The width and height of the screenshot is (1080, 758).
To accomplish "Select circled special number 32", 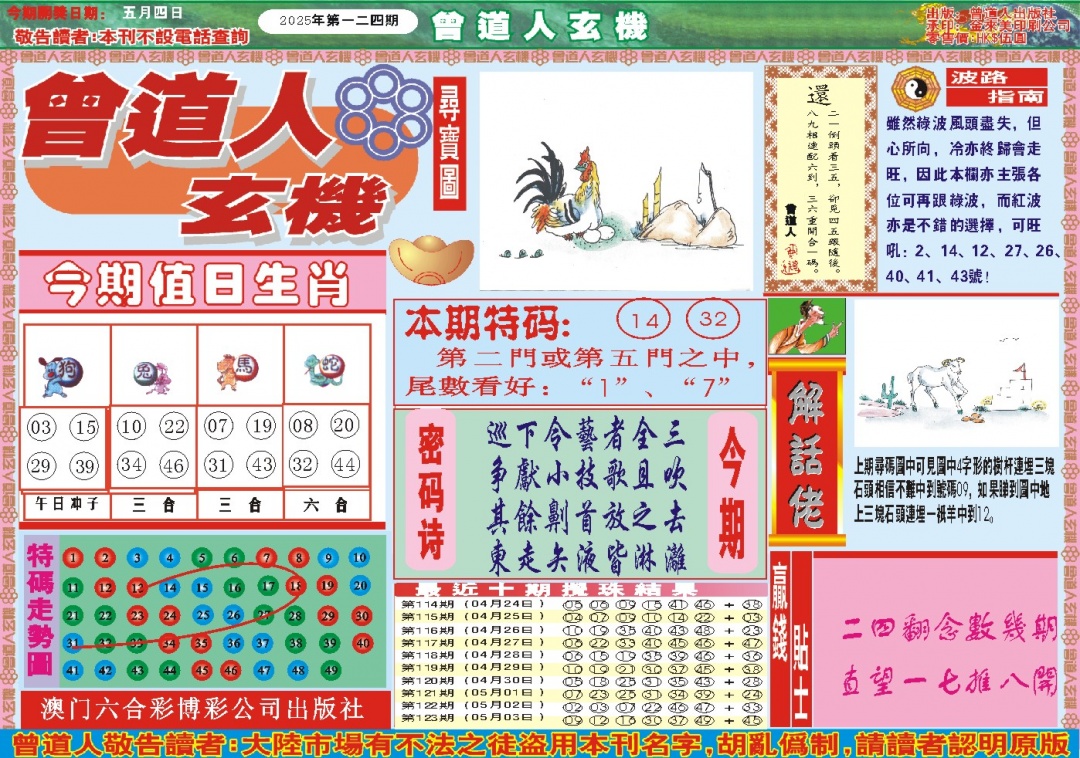I will (713, 320).
